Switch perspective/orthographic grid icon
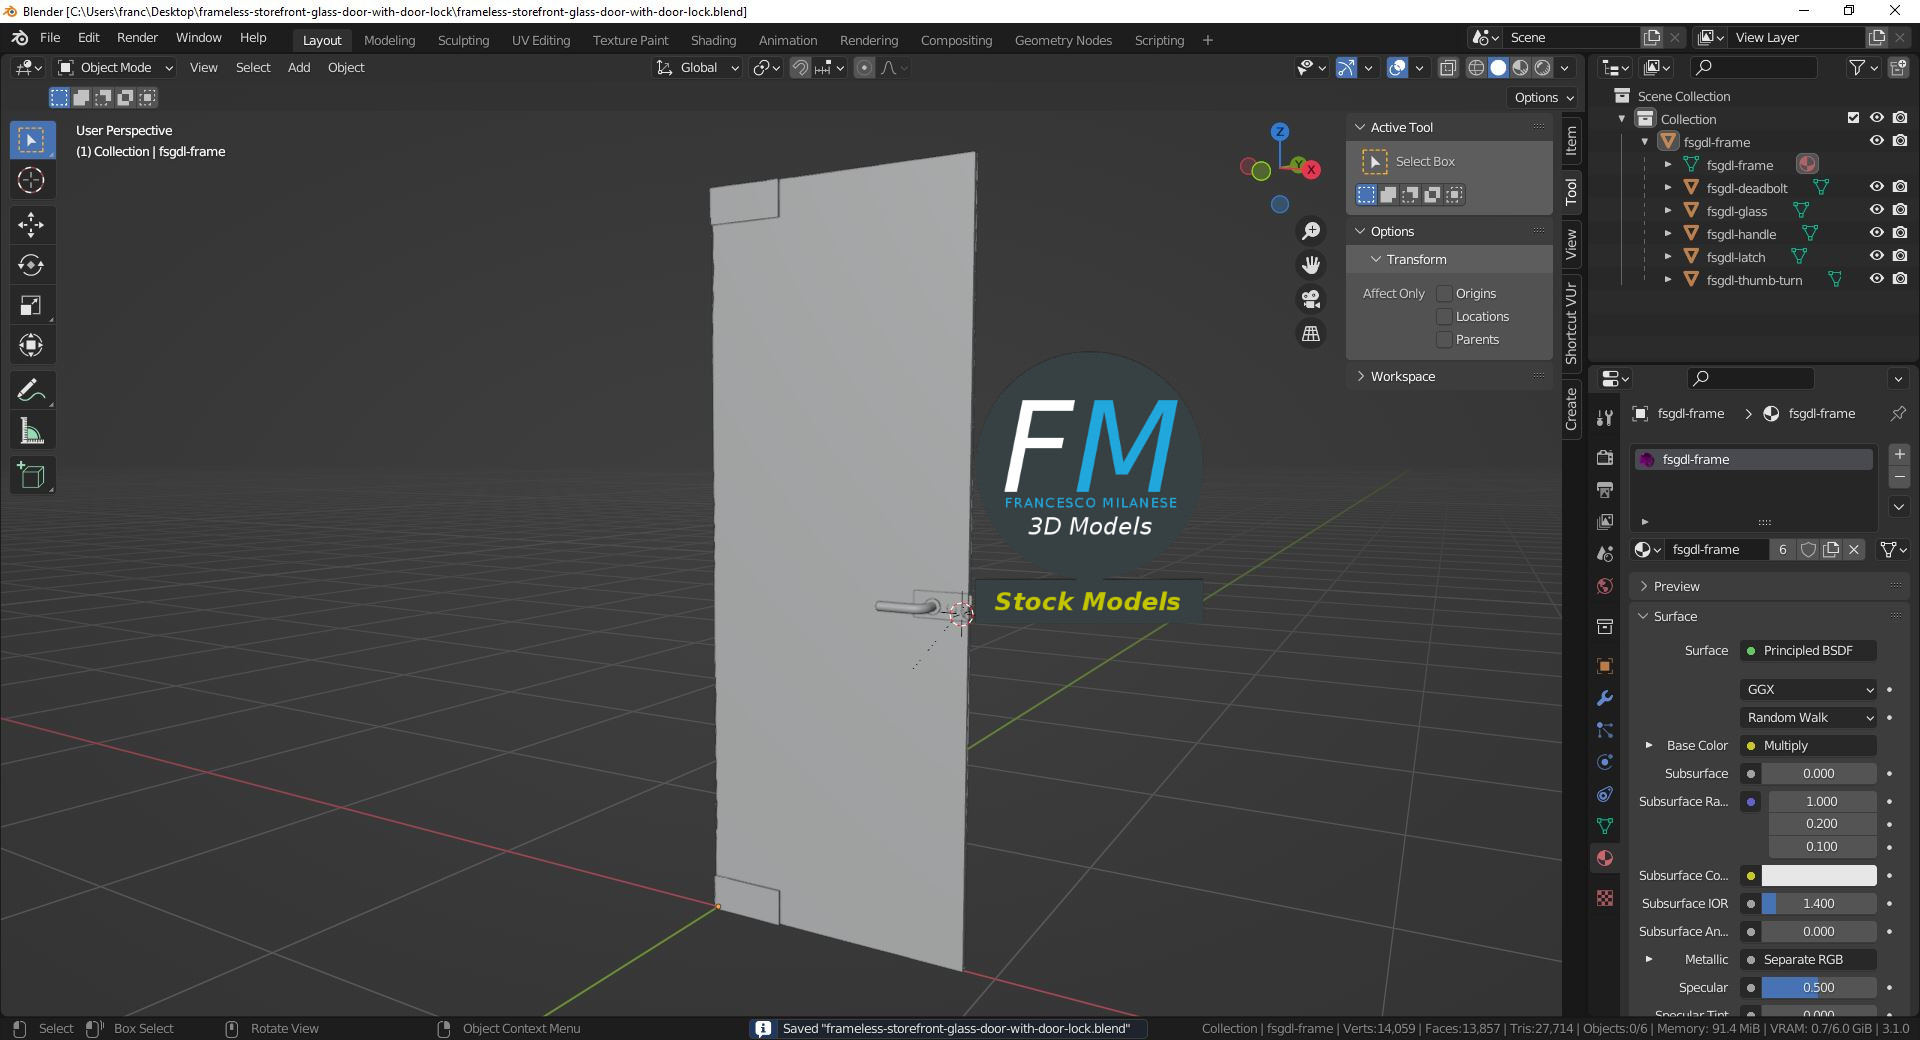Image resolution: width=1920 pixels, height=1040 pixels. pos(1310,333)
